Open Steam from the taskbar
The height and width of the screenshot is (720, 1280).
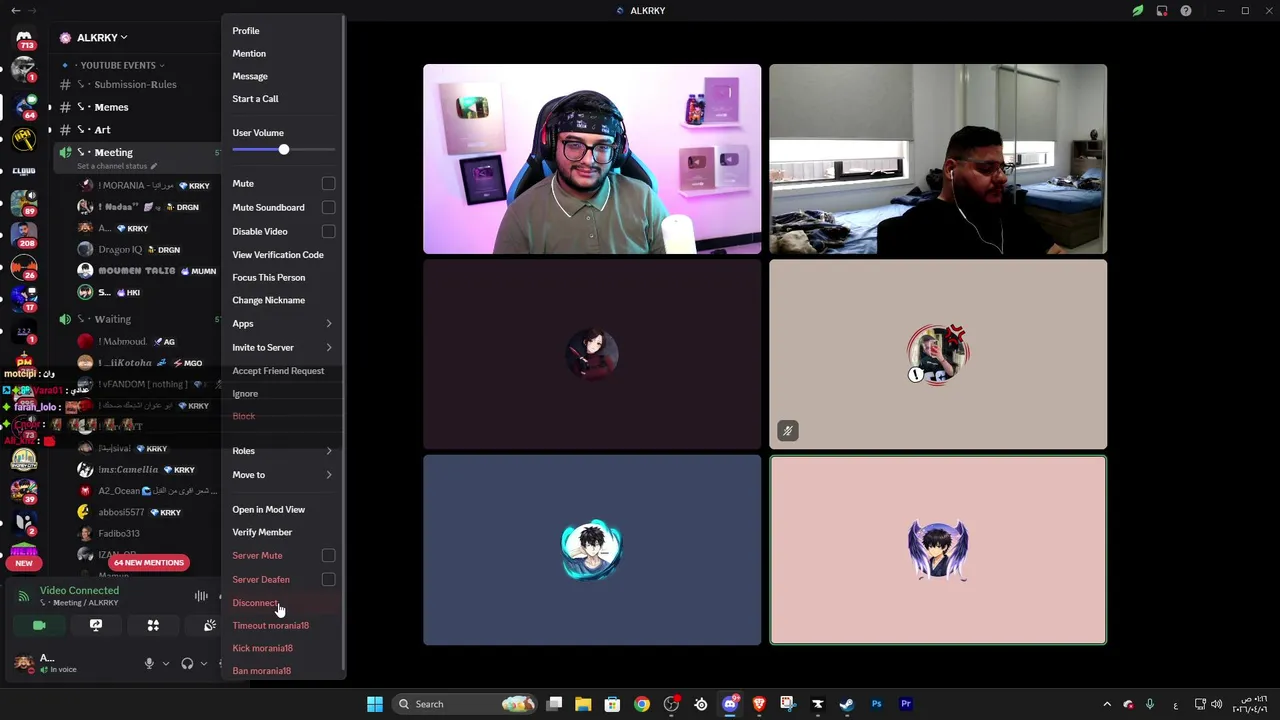pos(847,704)
